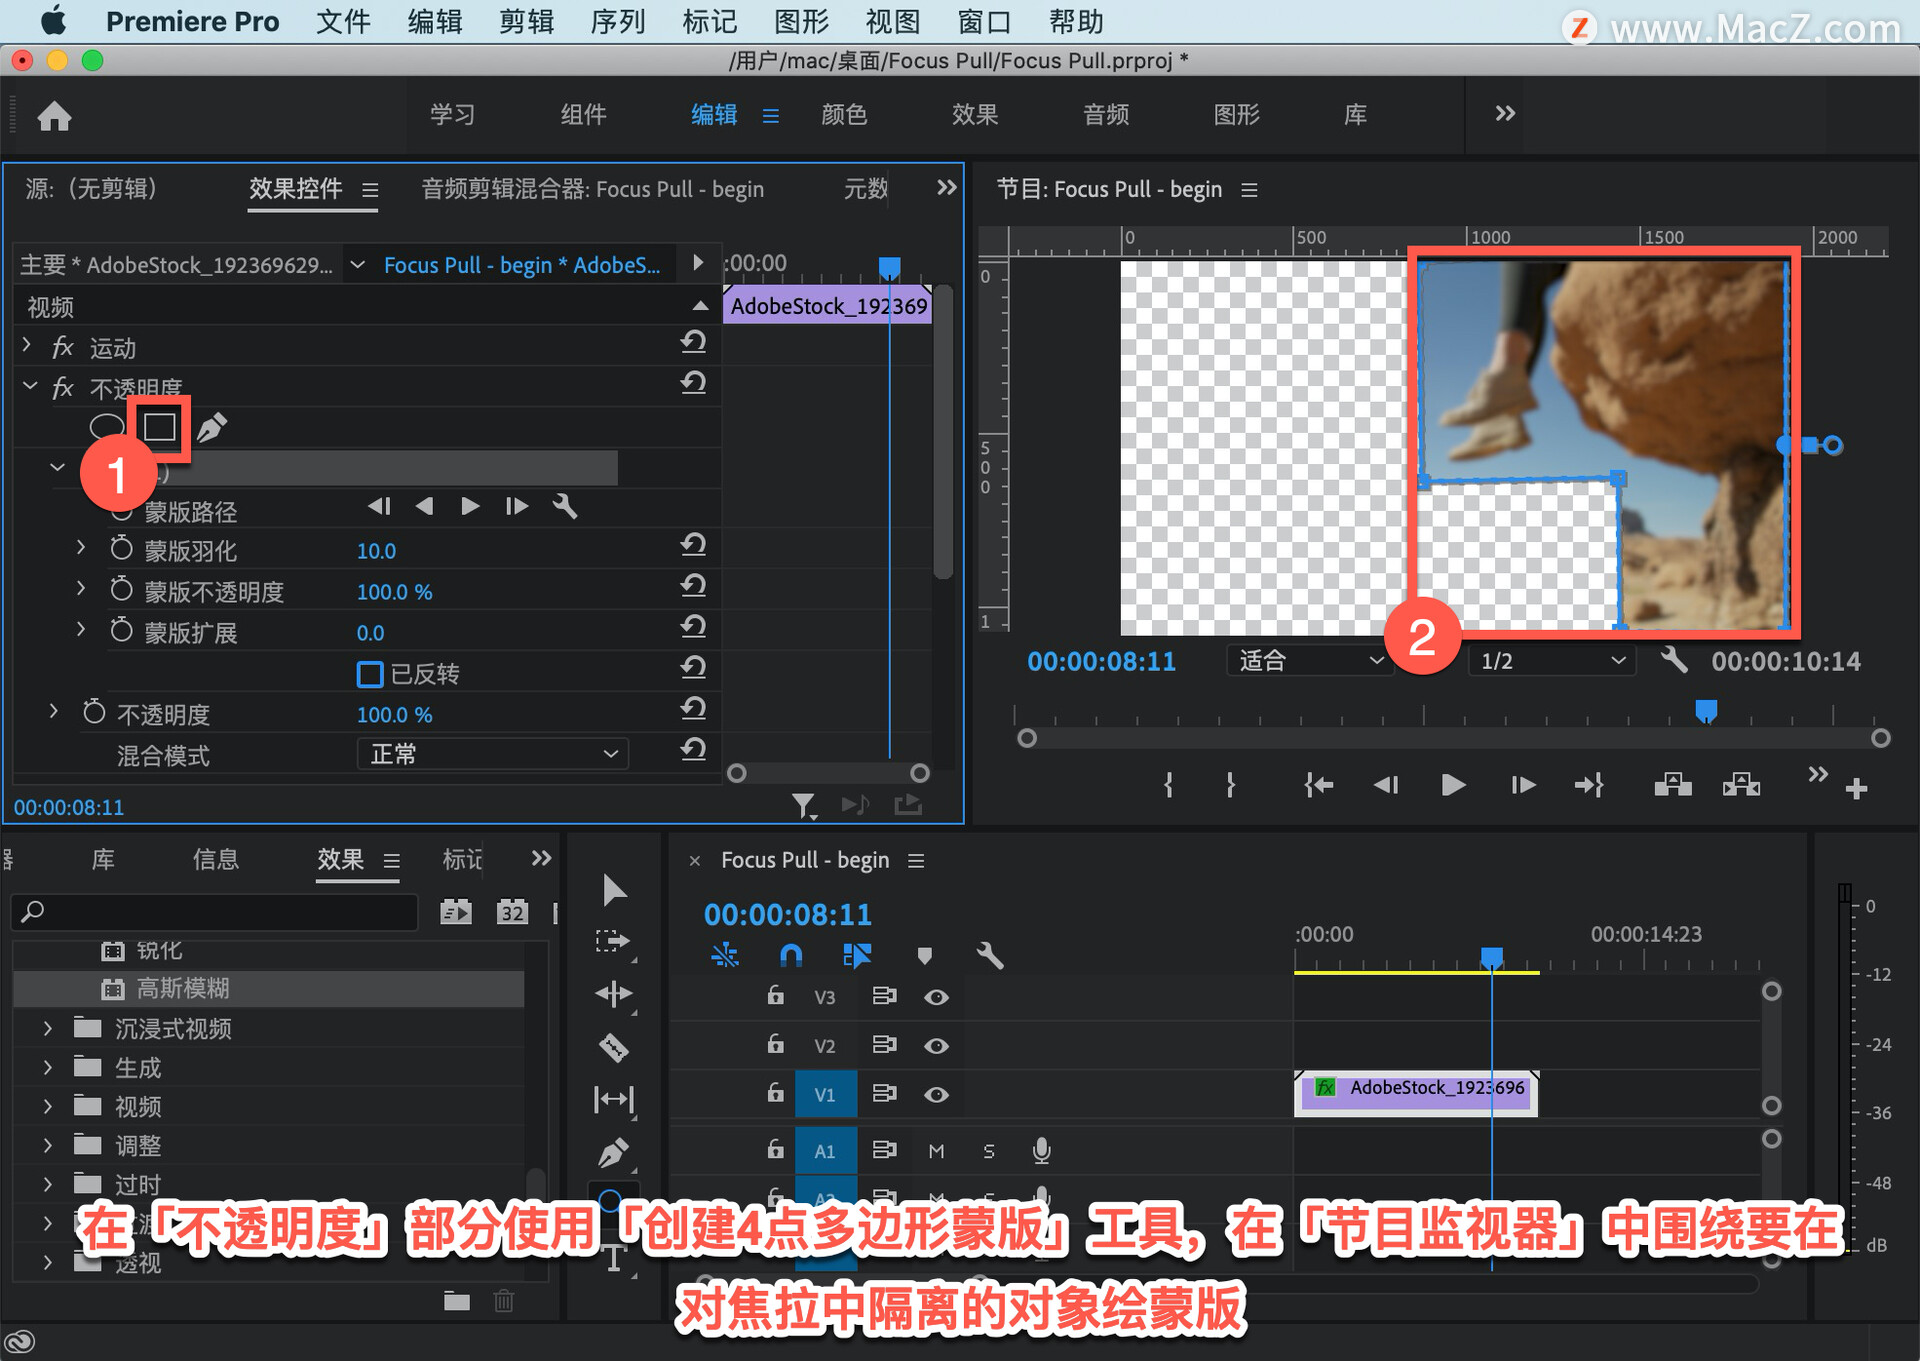
Task: Open the 1/2 playback resolution dropdown
Action: [1551, 661]
